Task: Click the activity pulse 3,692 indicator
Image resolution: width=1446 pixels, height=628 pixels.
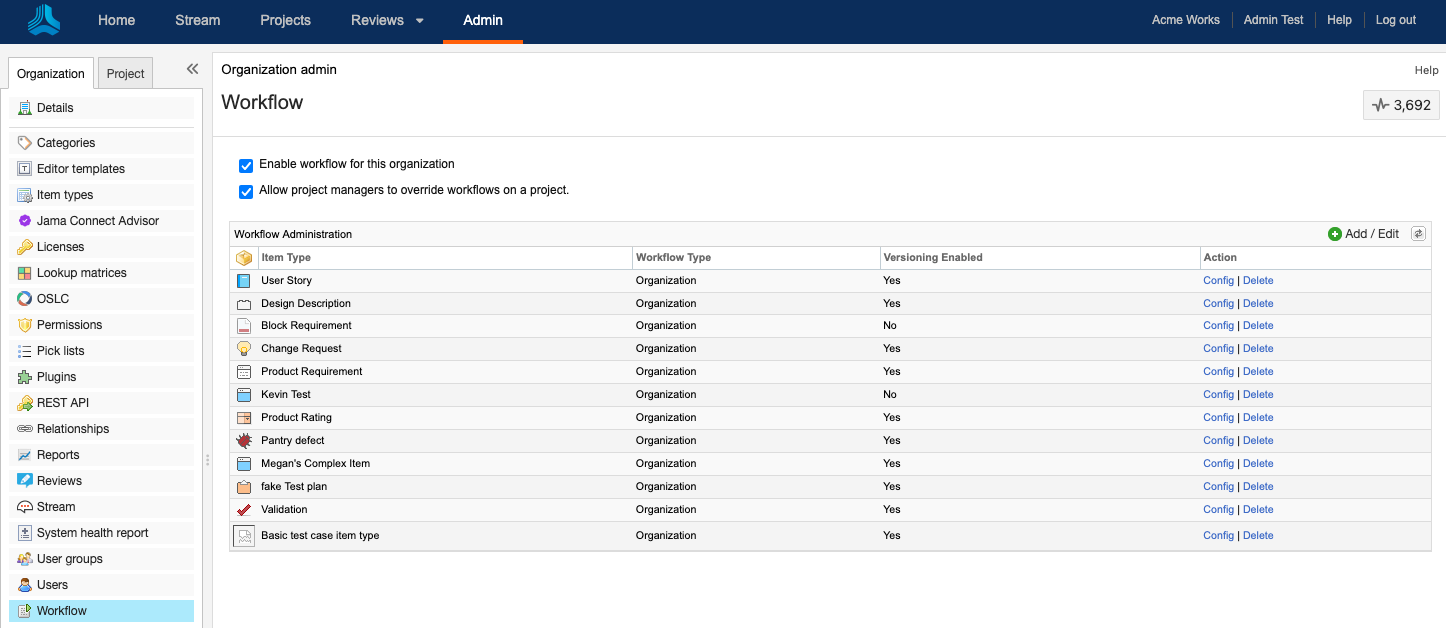Action: [1401, 105]
